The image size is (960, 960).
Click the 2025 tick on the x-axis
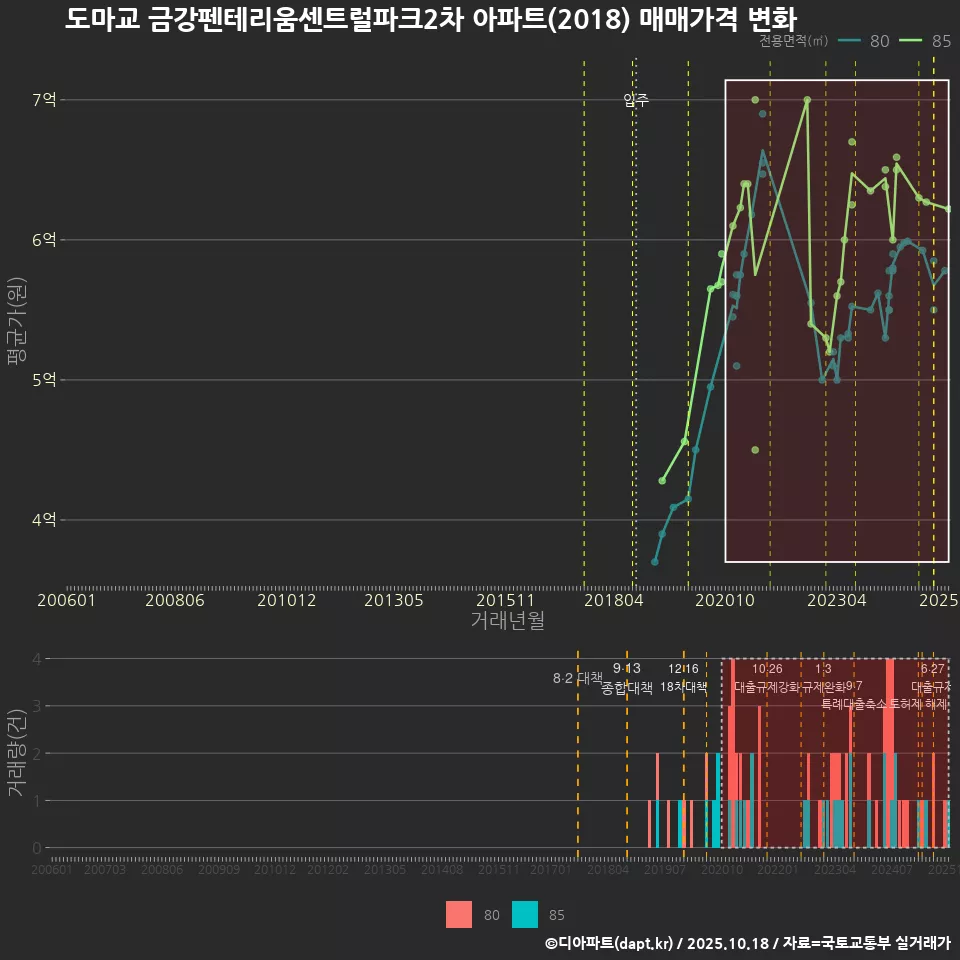click(x=940, y=601)
